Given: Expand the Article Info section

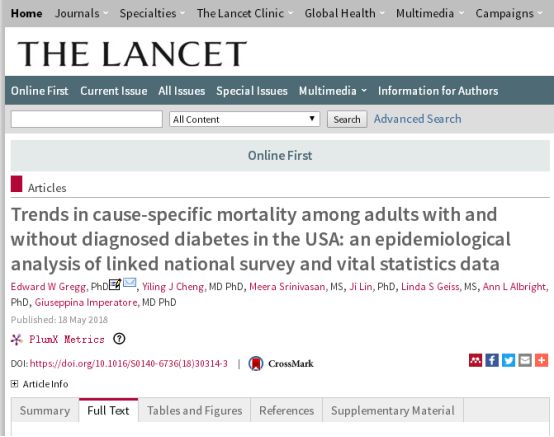Looking at the screenshot, I should [39, 384].
